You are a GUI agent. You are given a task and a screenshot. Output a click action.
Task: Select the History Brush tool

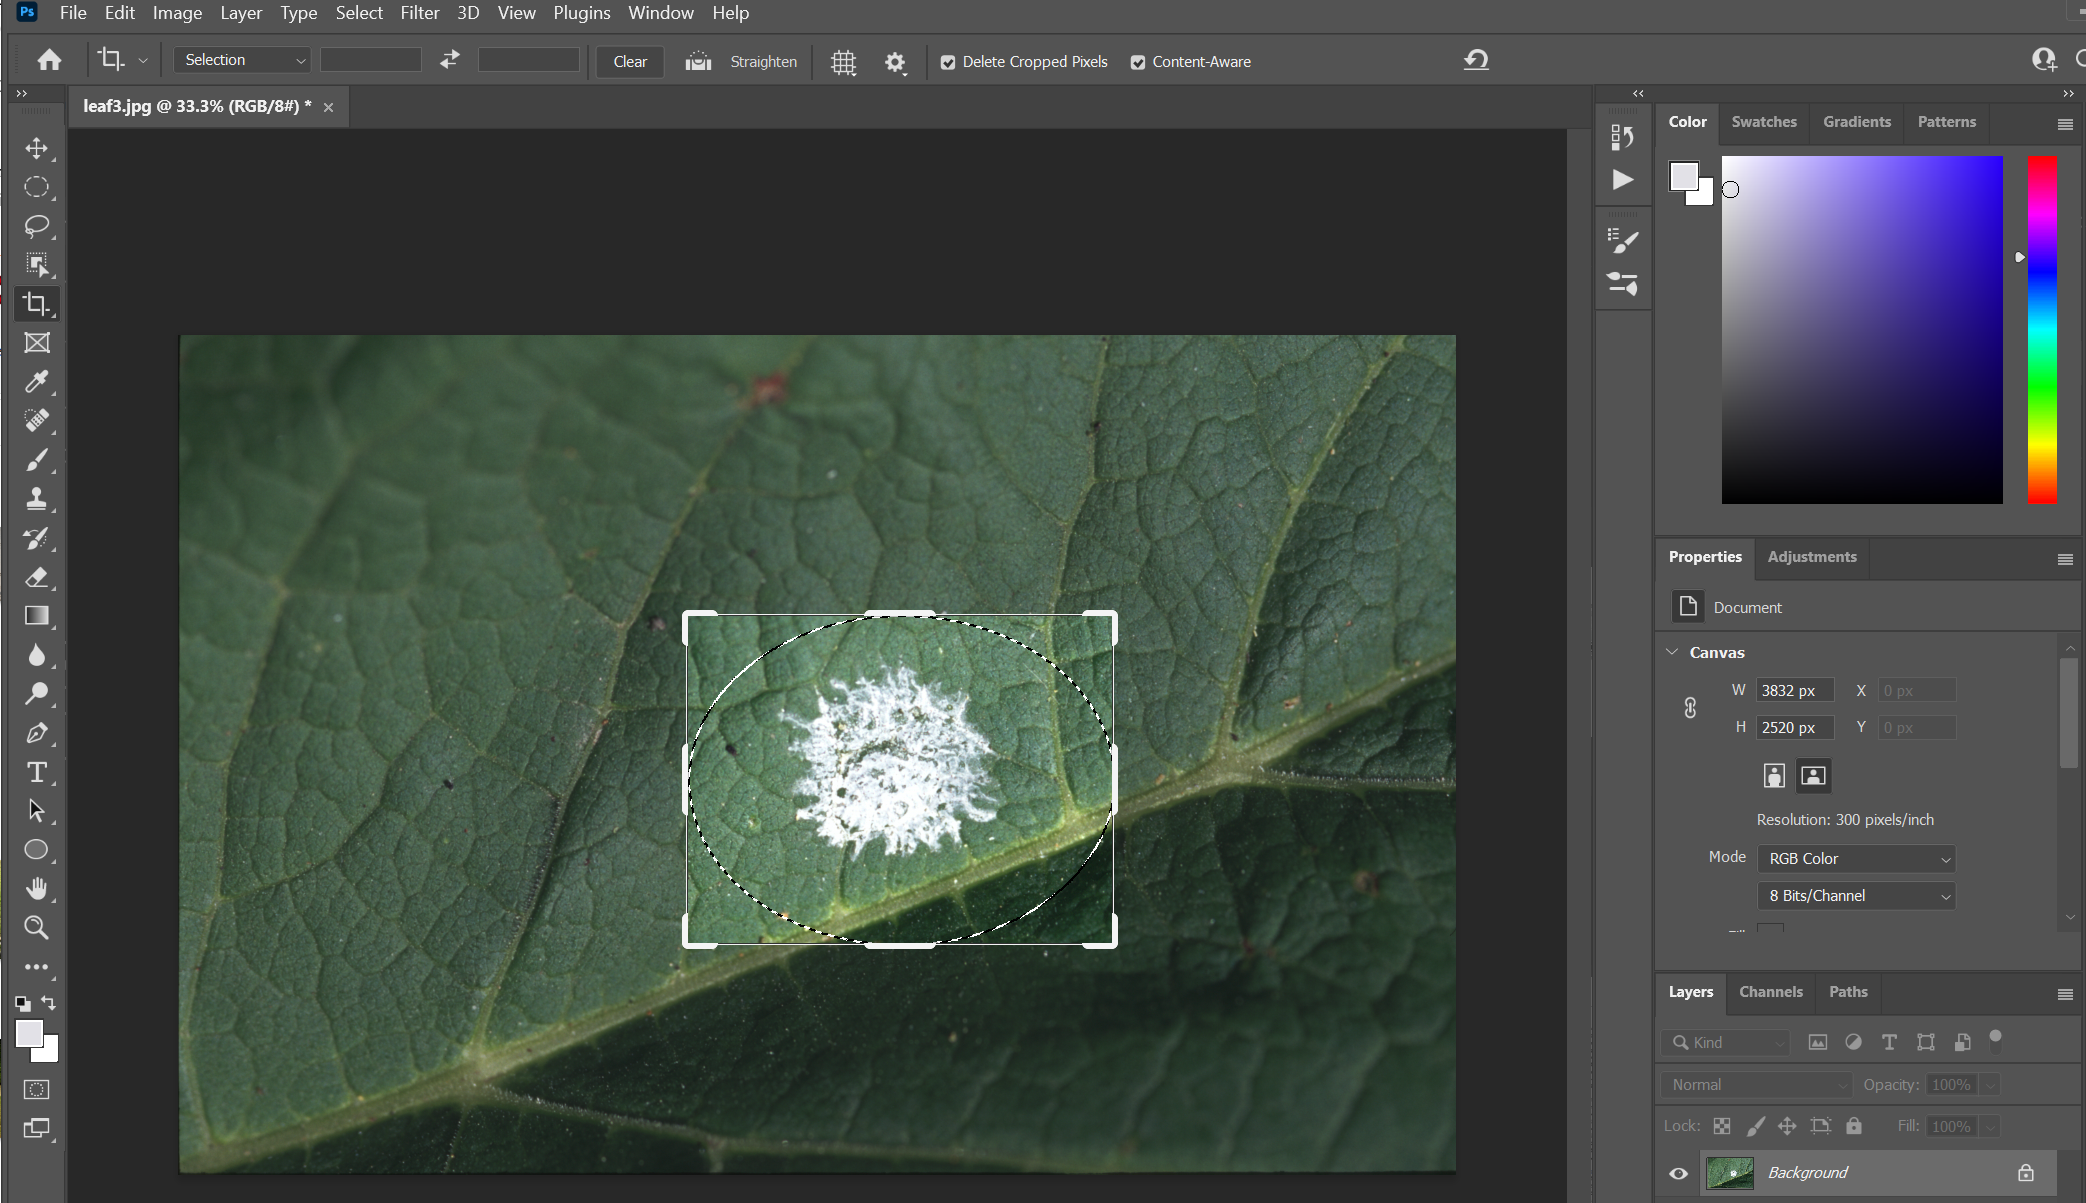coord(37,538)
